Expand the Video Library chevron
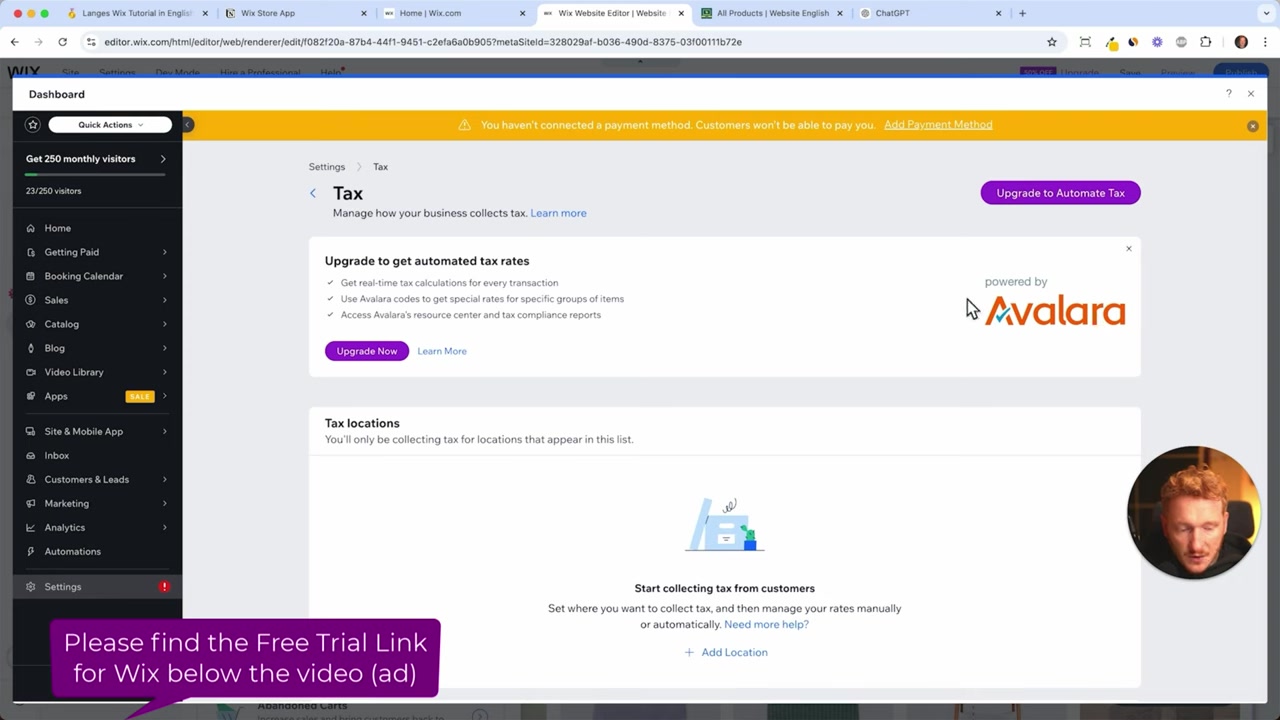This screenshot has height=720, width=1280. (x=164, y=372)
